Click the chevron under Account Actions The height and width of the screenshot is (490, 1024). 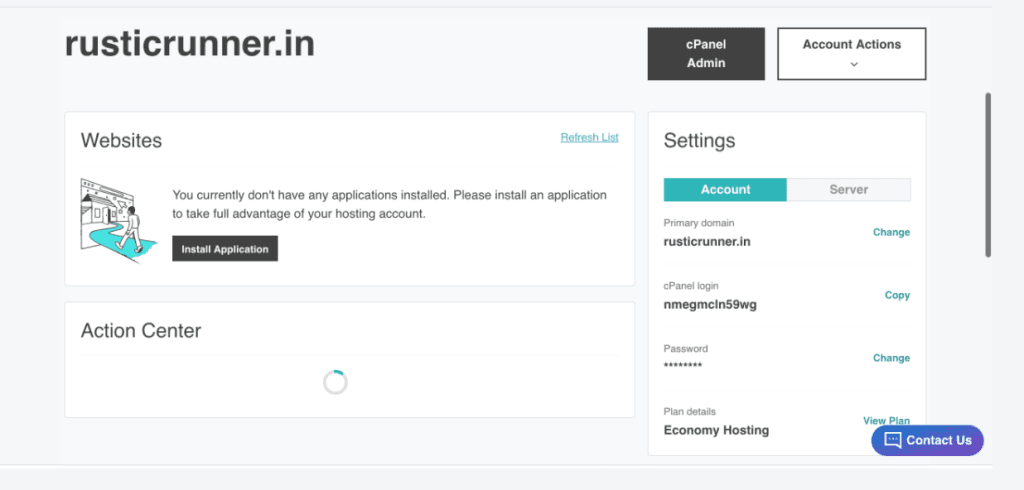[854, 64]
